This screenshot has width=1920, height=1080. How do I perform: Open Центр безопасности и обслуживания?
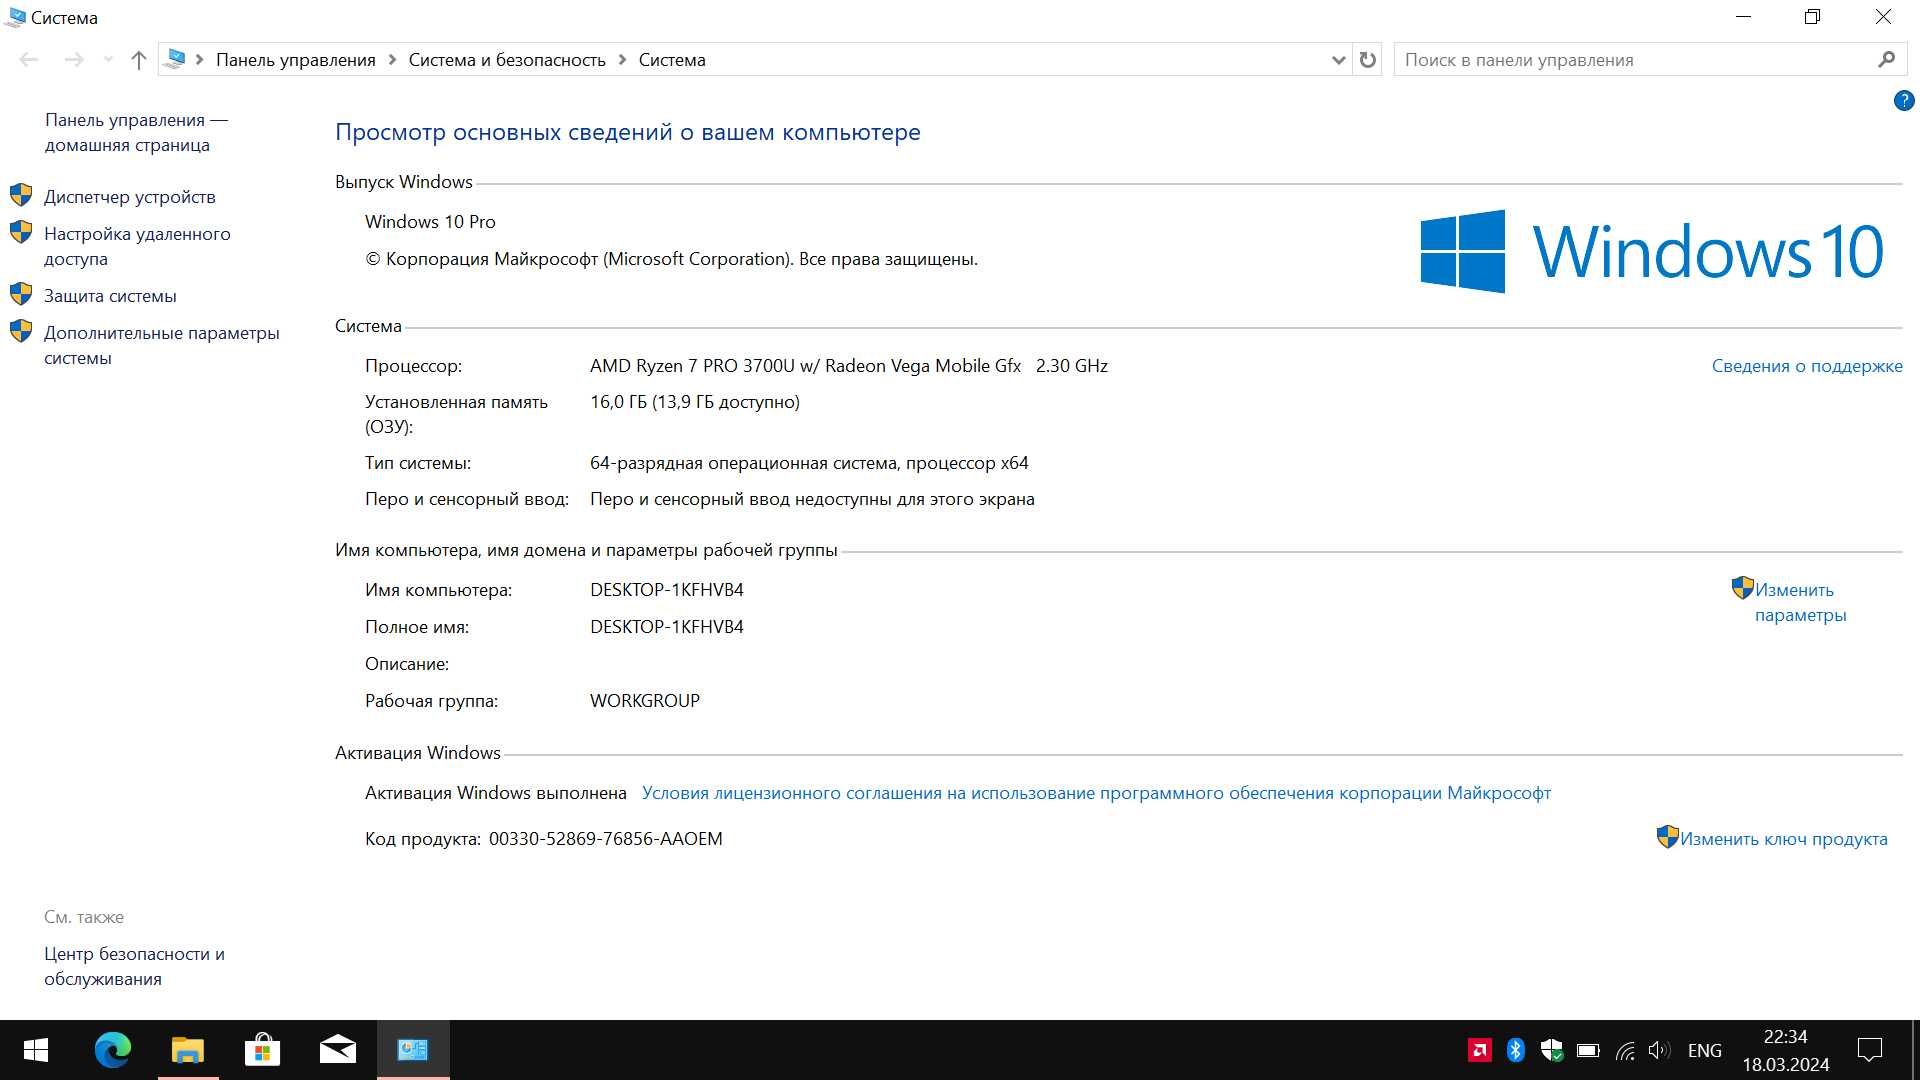click(134, 966)
